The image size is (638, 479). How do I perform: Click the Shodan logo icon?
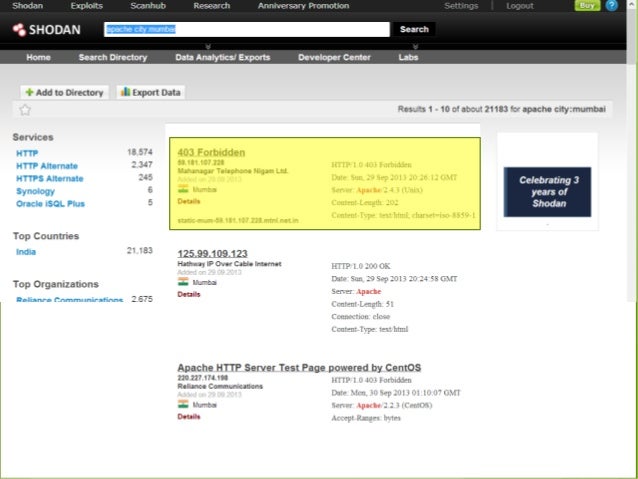(x=19, y=30)
